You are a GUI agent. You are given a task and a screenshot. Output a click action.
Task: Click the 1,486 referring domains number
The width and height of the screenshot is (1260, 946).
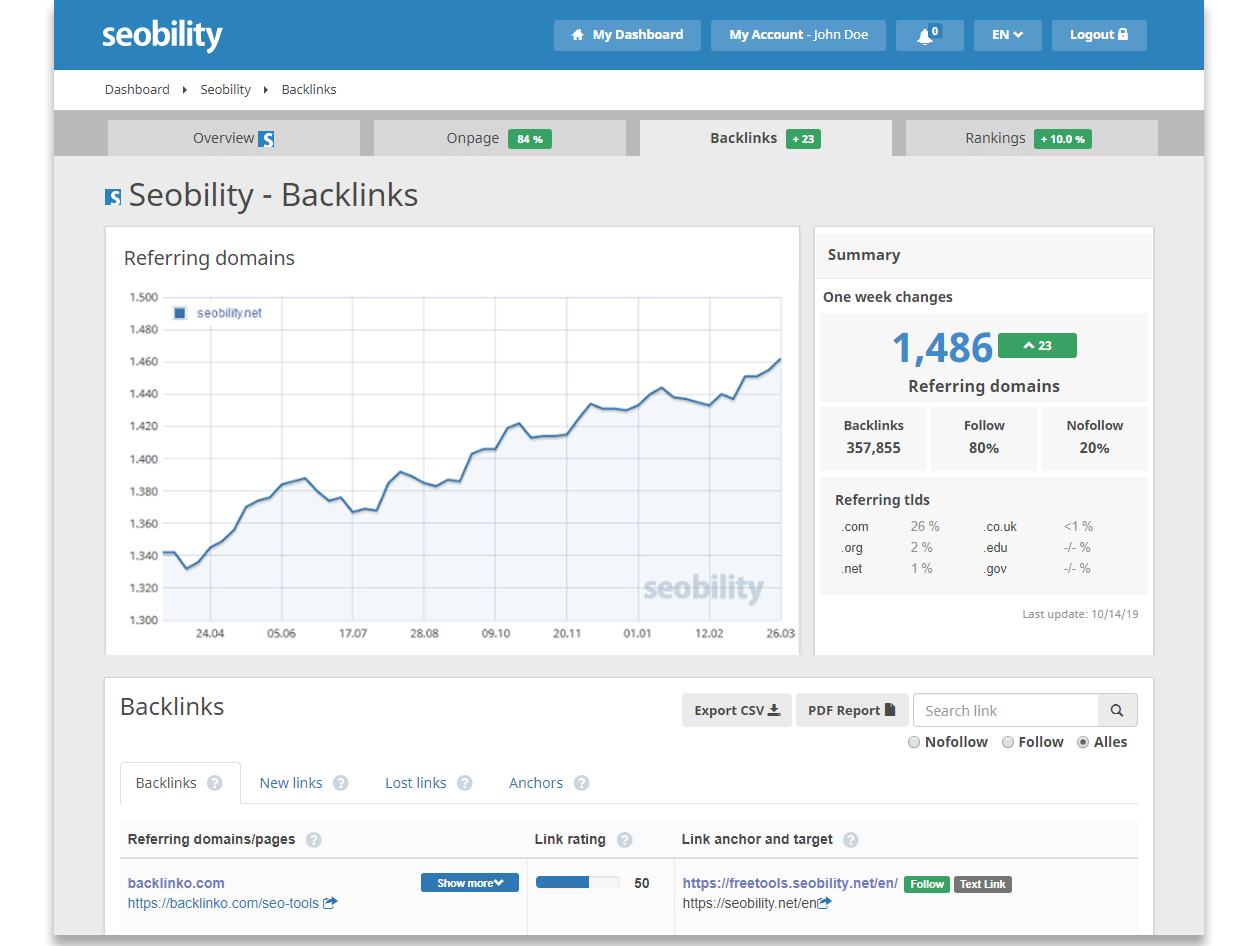click(942, 347)
